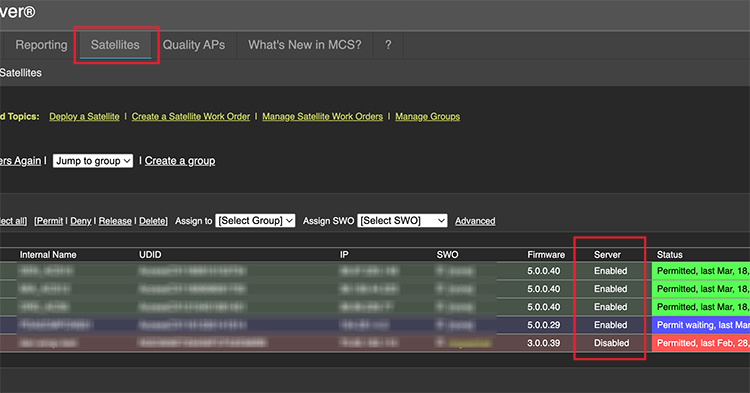Click the Advanced link
The height and width of the screenshot is (393, 750).
(475, 221)
